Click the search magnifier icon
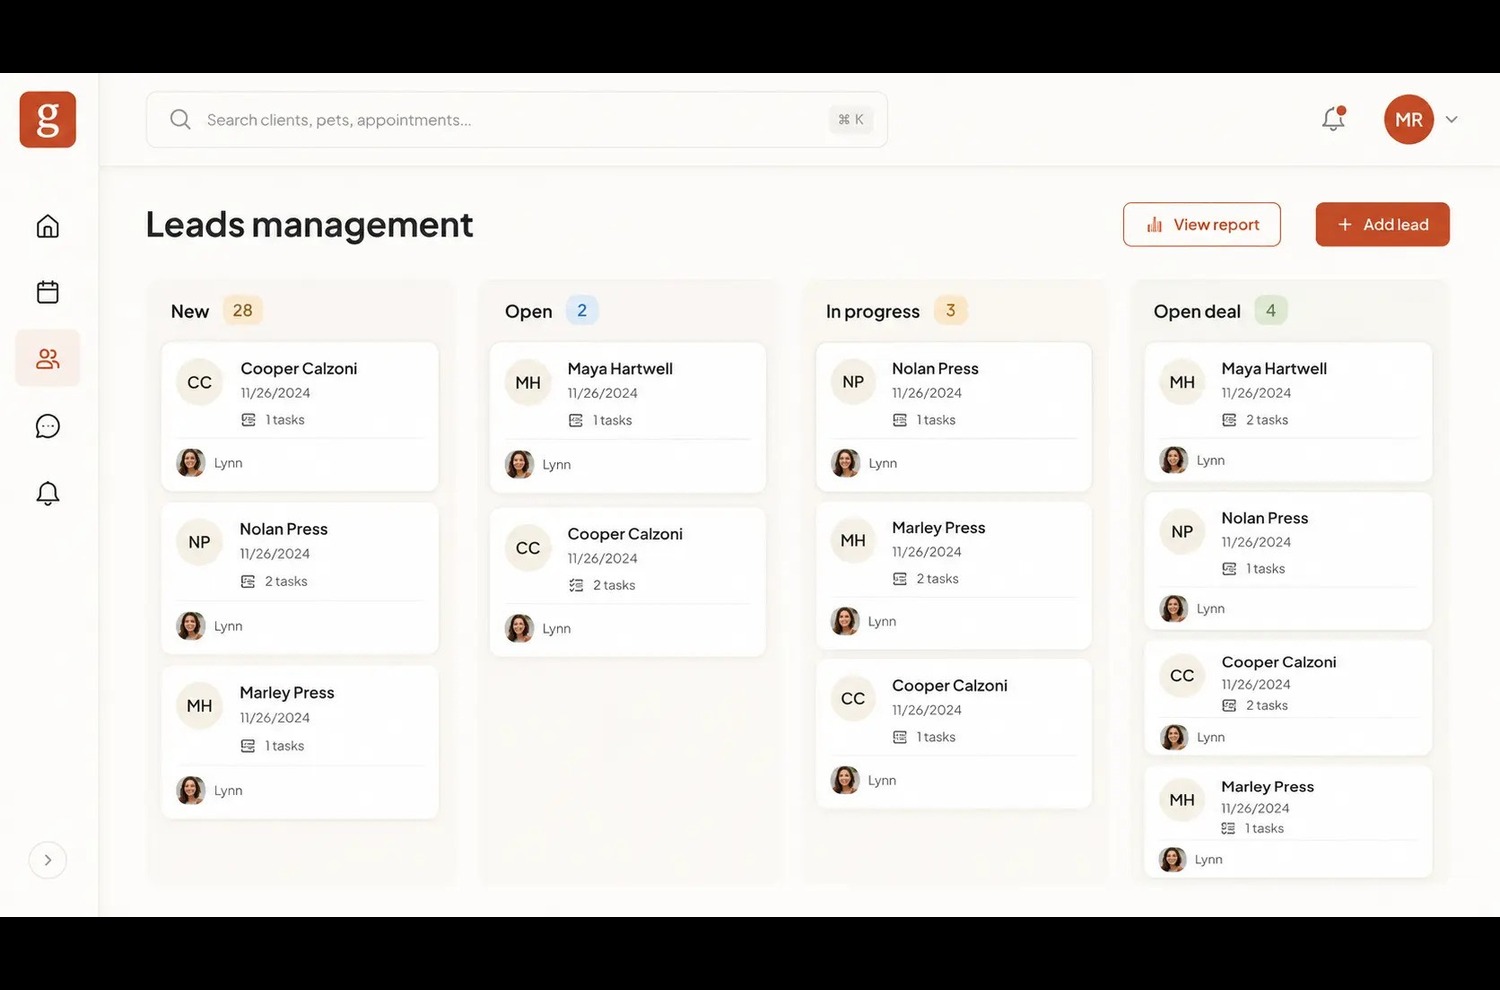Image resolution: width=1500 pixels, height=990 pixels. coord(180,120)
